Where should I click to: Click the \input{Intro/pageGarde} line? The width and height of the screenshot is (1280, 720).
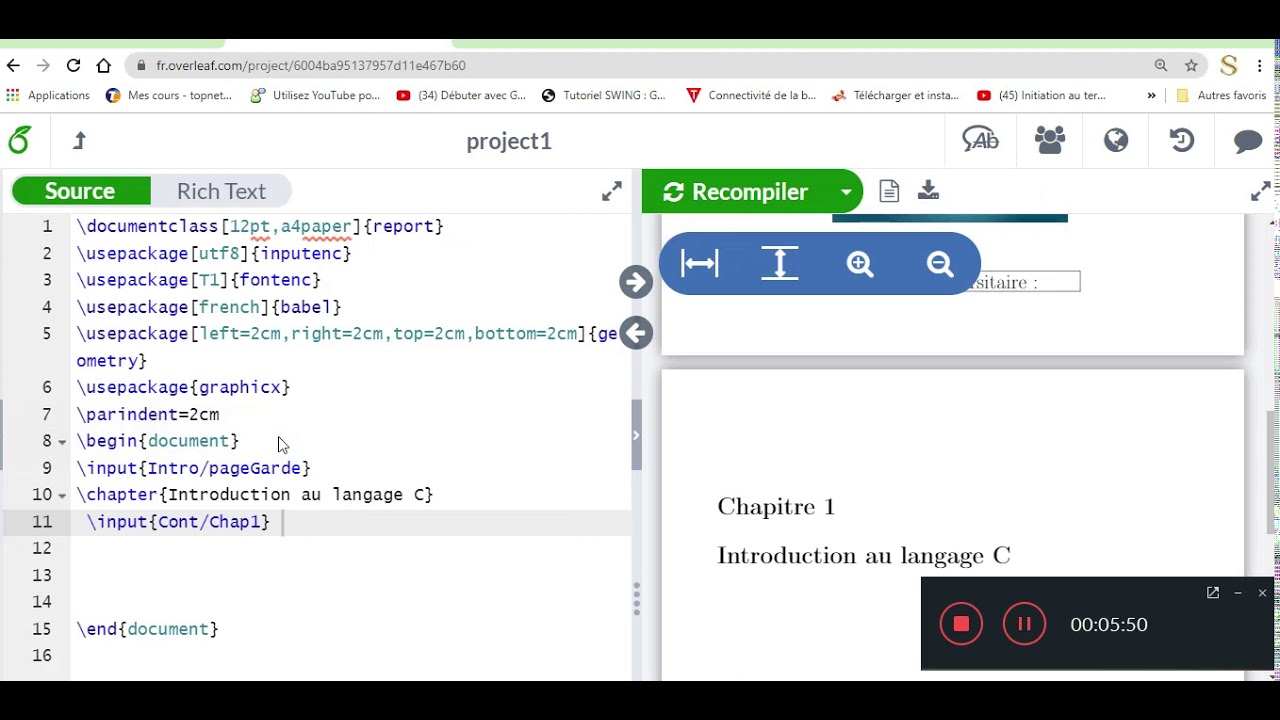194,468
